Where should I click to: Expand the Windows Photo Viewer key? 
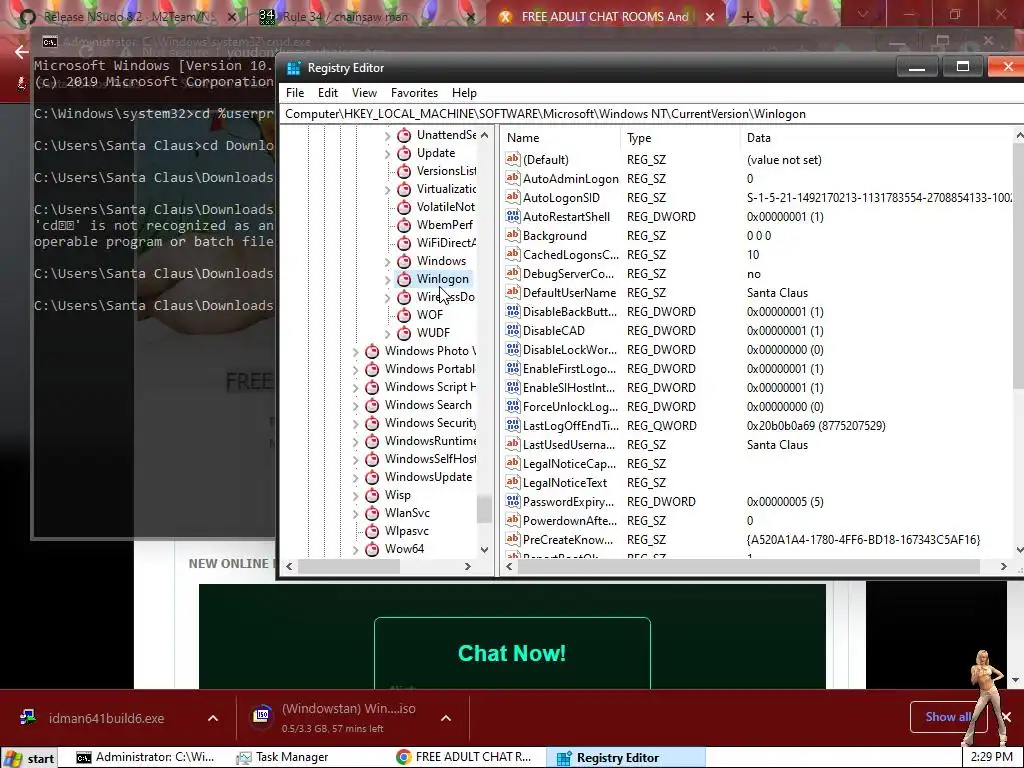click(355, 351)
